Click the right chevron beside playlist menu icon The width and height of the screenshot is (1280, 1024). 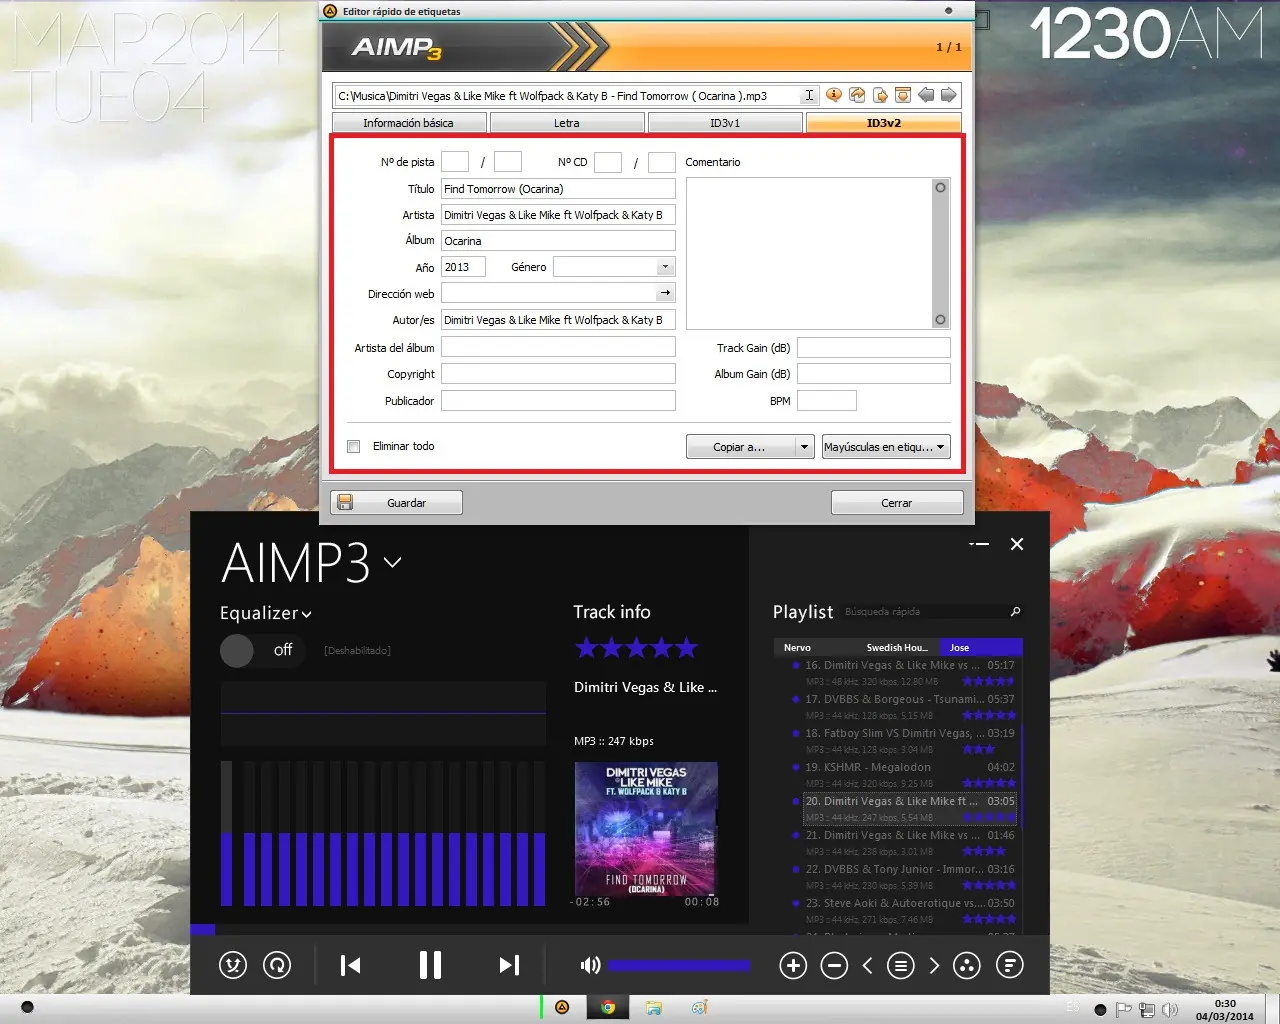point(934,965)
